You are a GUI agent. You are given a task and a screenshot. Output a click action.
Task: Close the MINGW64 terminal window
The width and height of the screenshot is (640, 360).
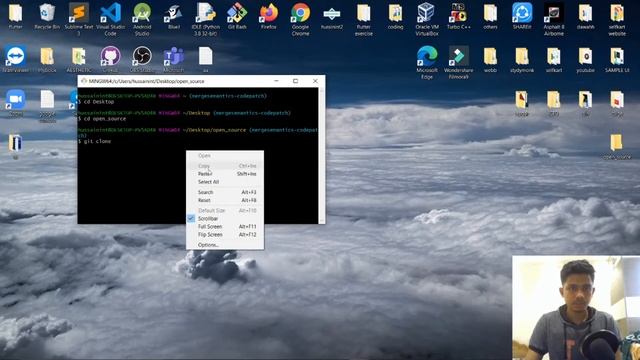[315, 81]
